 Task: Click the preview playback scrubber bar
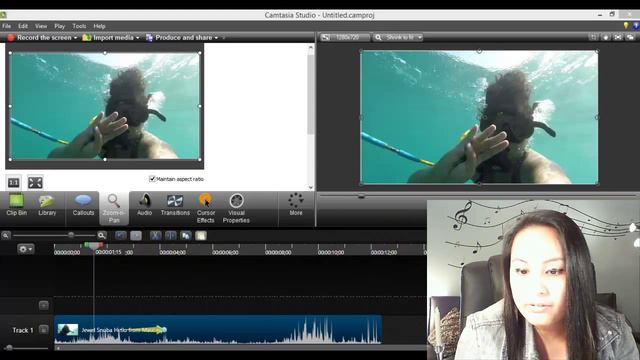coord(478,196)
